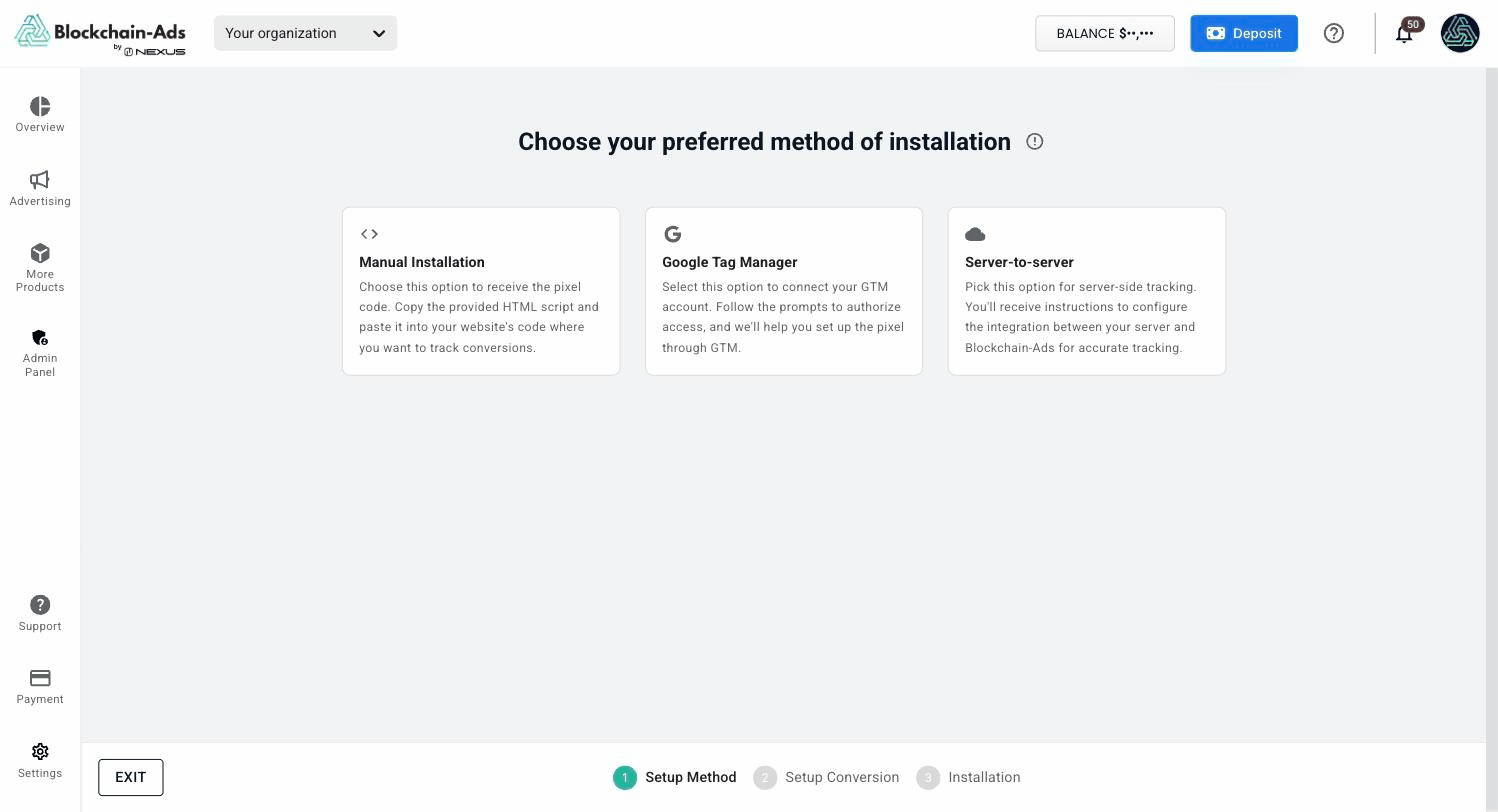Open the More Products cube icon
The width and height of the screenshot is (1498, 812).
[x=40, y=253]
